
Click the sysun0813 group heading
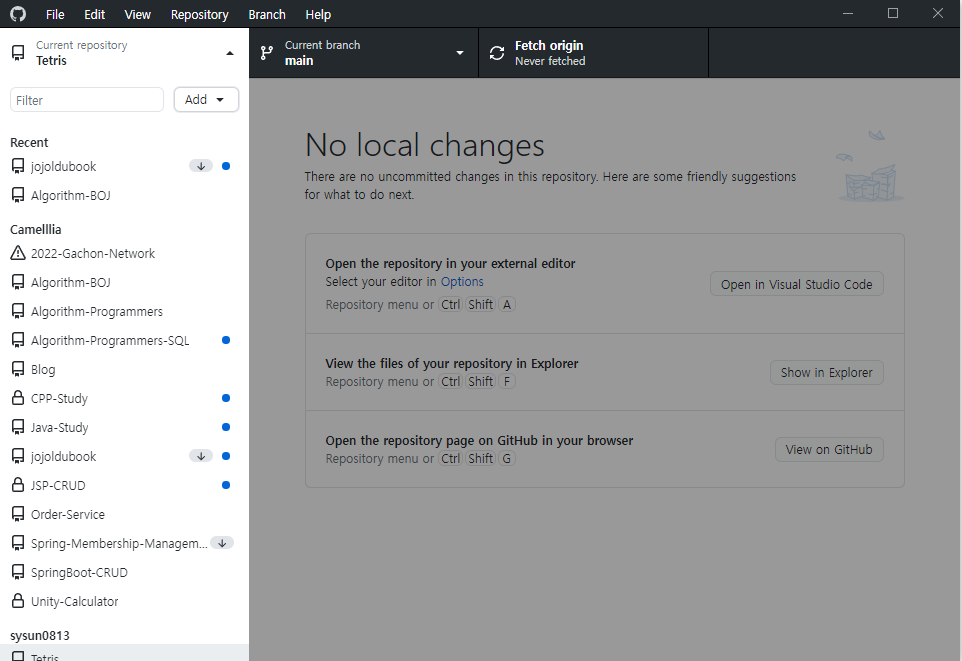point(40,636)
